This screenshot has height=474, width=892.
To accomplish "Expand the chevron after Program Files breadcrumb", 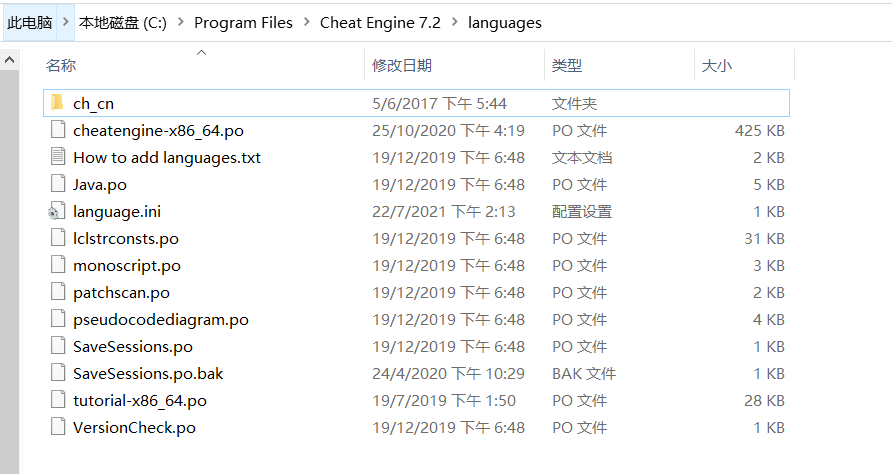I will click(x=307, y=22).
